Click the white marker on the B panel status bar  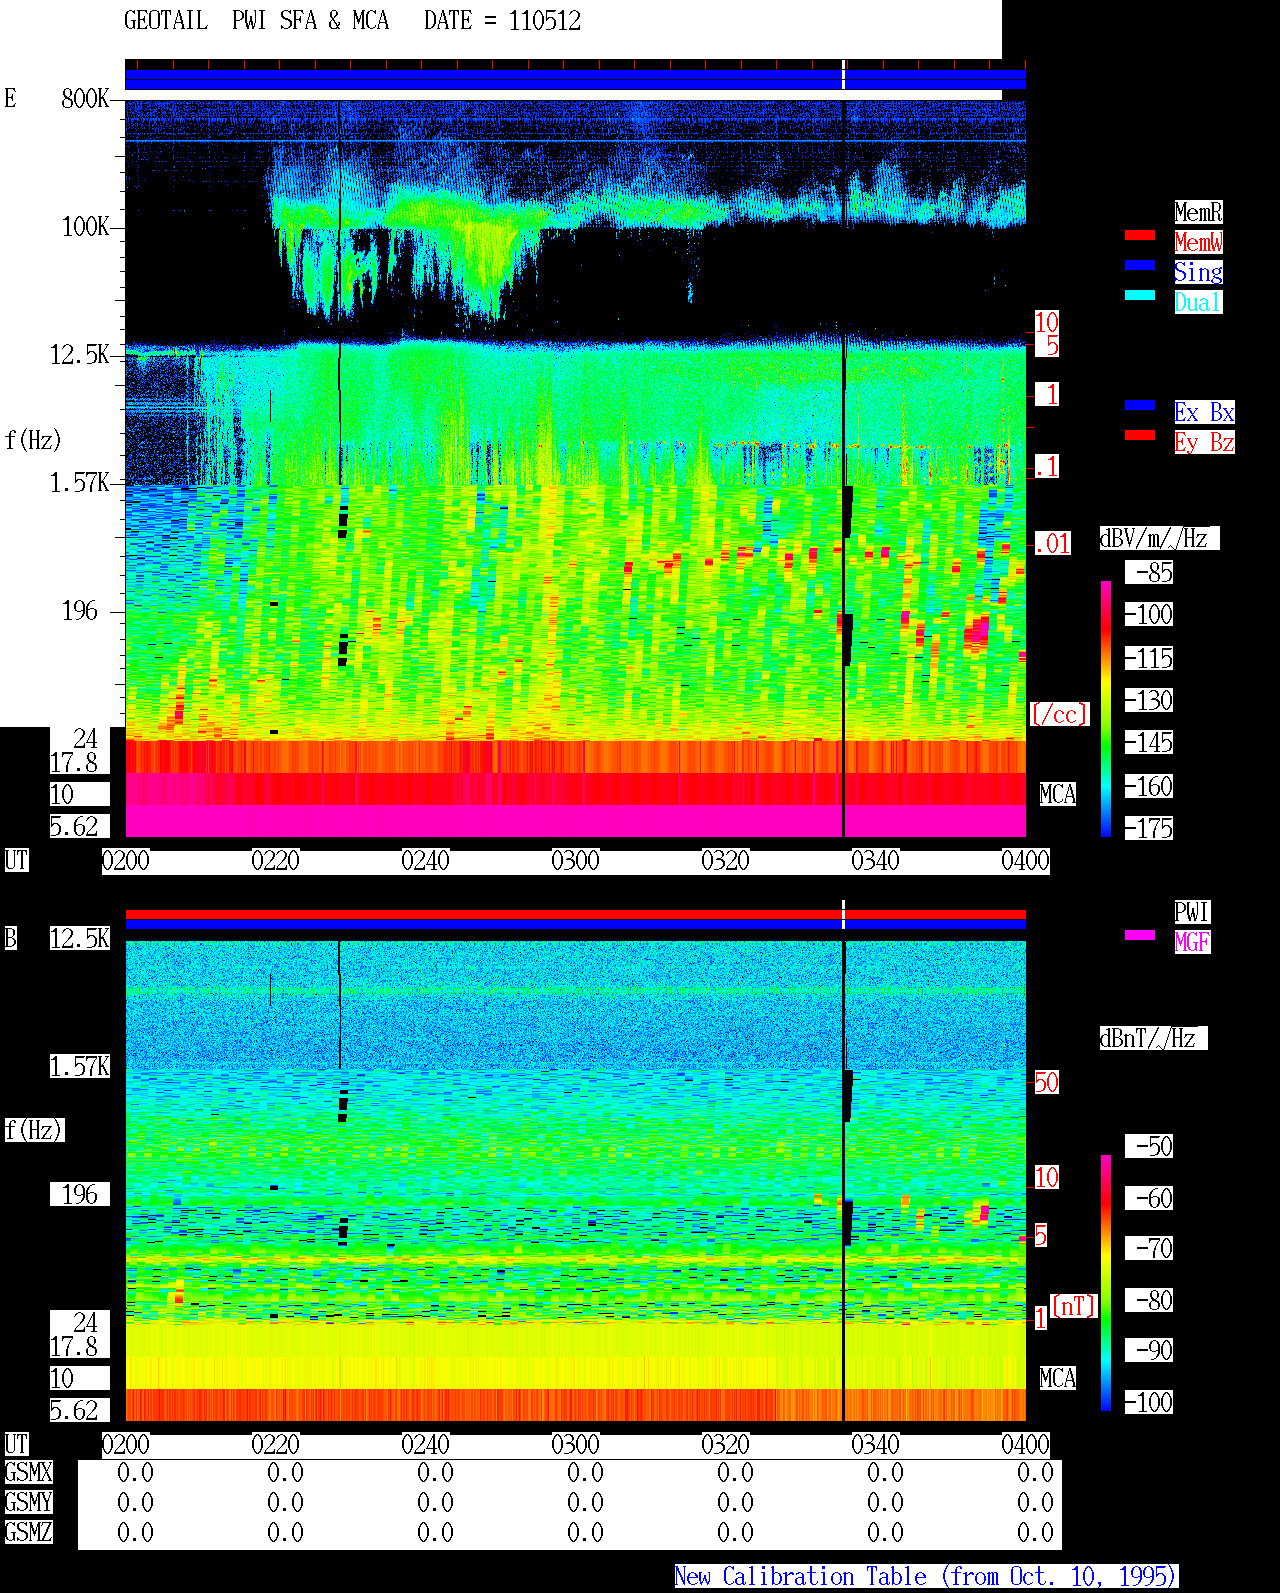pos(844,914)
